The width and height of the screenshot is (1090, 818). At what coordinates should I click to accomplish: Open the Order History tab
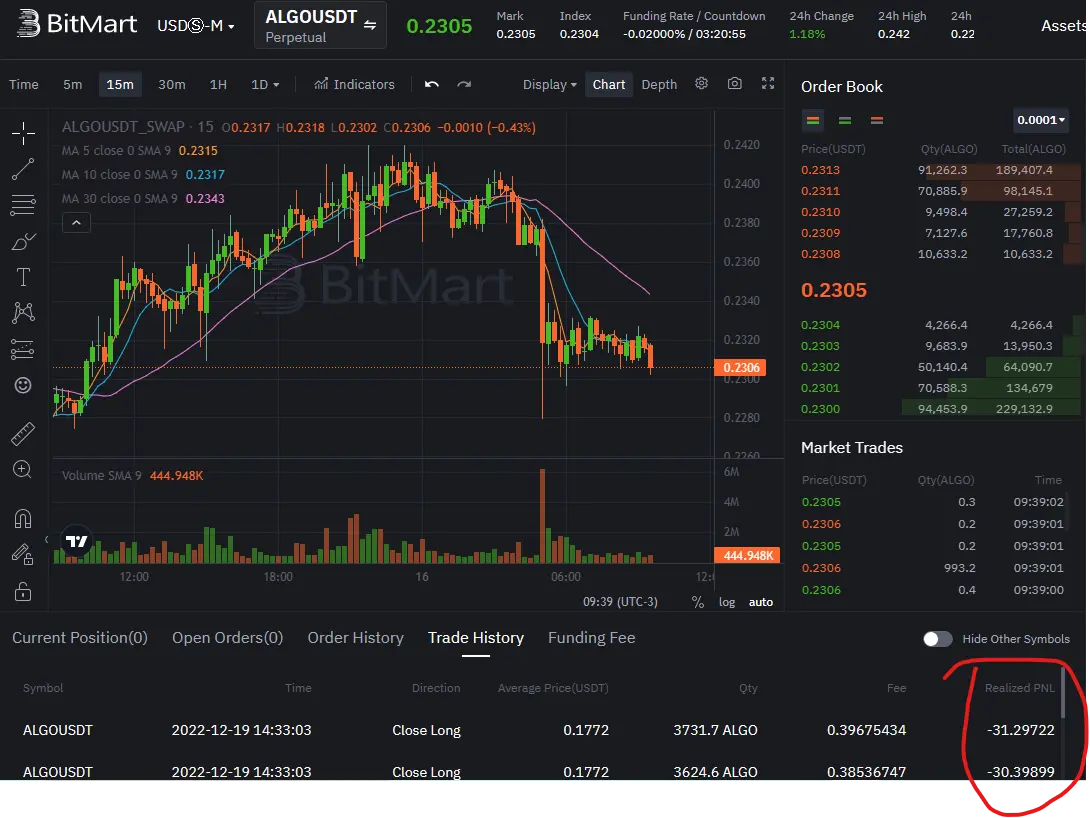pos(355,637)
